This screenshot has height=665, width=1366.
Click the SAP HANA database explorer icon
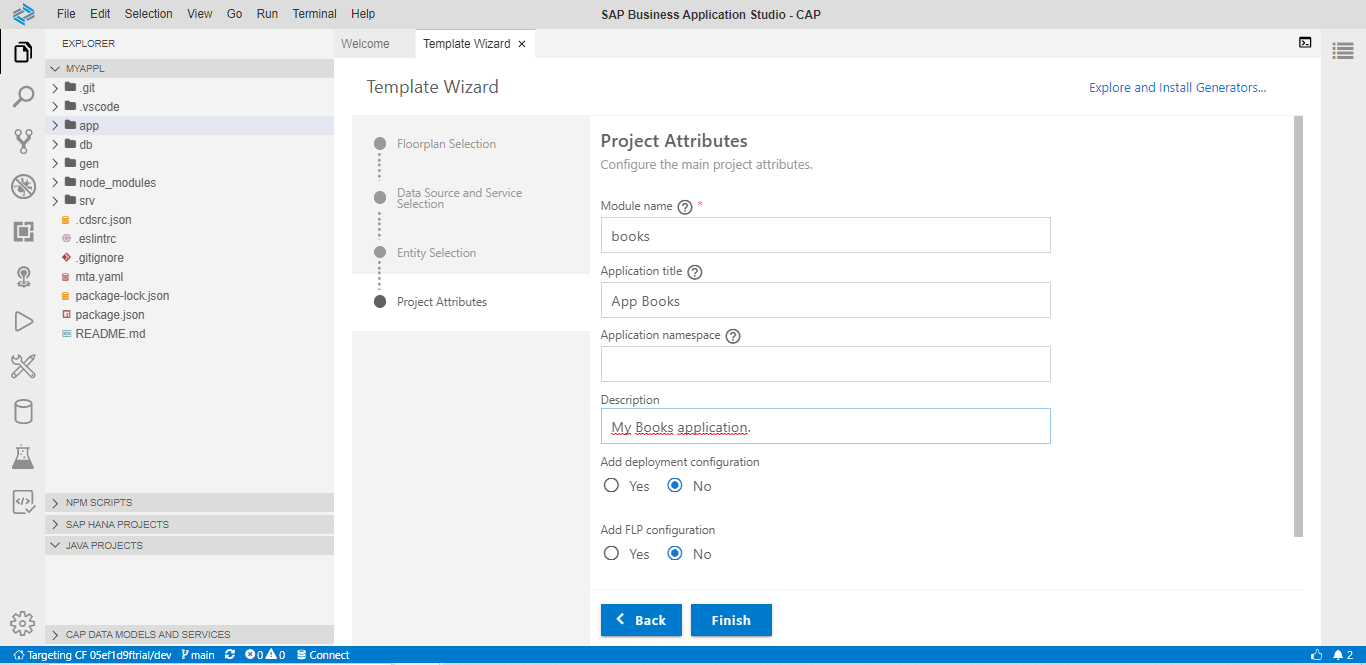pos(22,411)
